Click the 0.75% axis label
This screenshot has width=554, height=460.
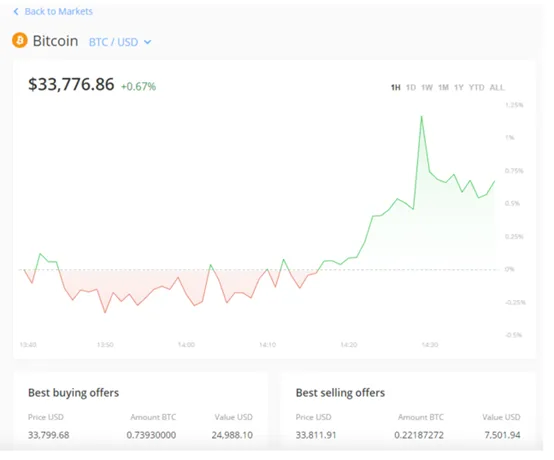coord(514,171)
